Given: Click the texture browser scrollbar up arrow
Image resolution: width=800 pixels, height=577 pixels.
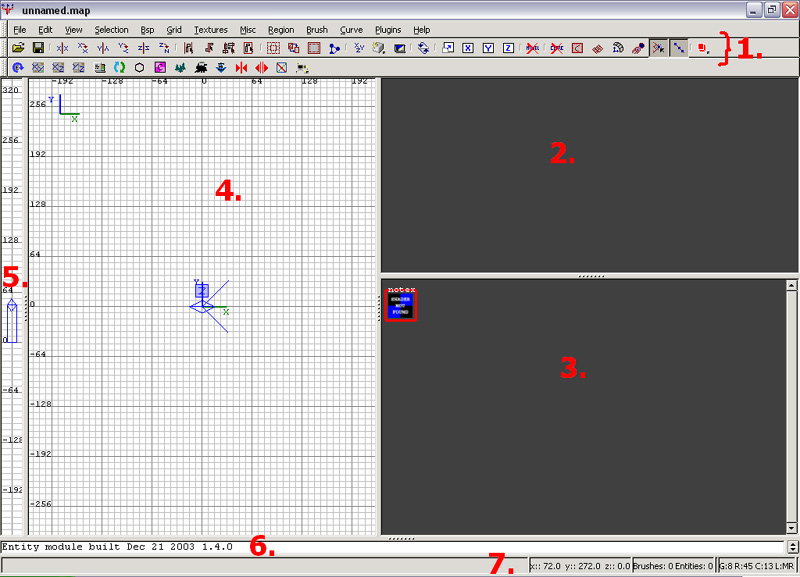Looking at the screenshot, I should 791,285.
